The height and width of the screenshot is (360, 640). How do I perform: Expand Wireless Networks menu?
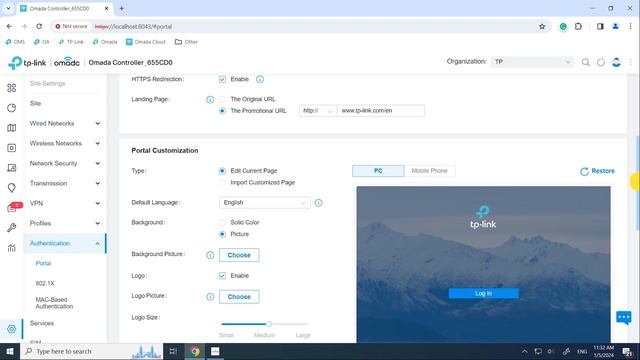tap(65, 143)
